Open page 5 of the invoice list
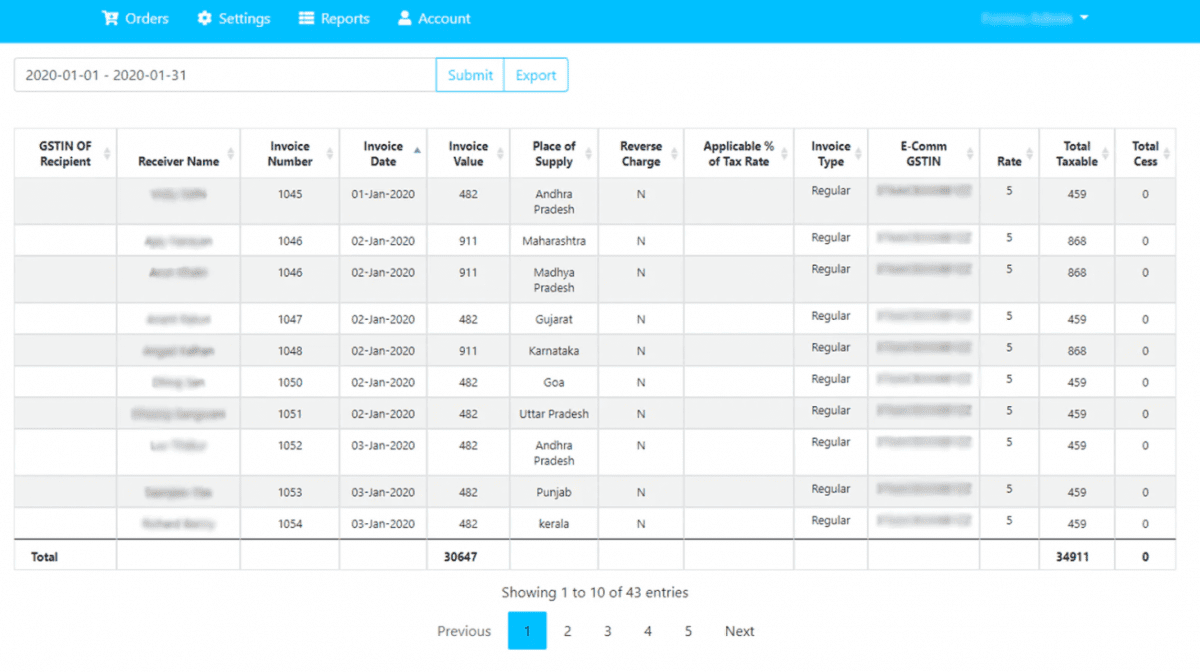The width and height of the screenshot is (1200, 672). pos(687,631)
